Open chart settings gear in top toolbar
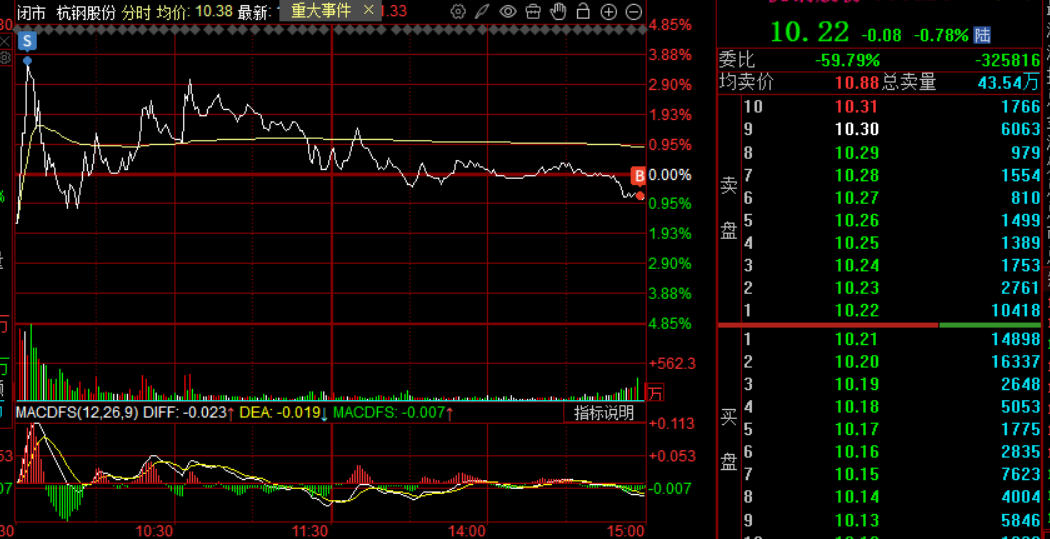Image resolution: width=1050 pixels, height=539 pixels. click(457, 11)
